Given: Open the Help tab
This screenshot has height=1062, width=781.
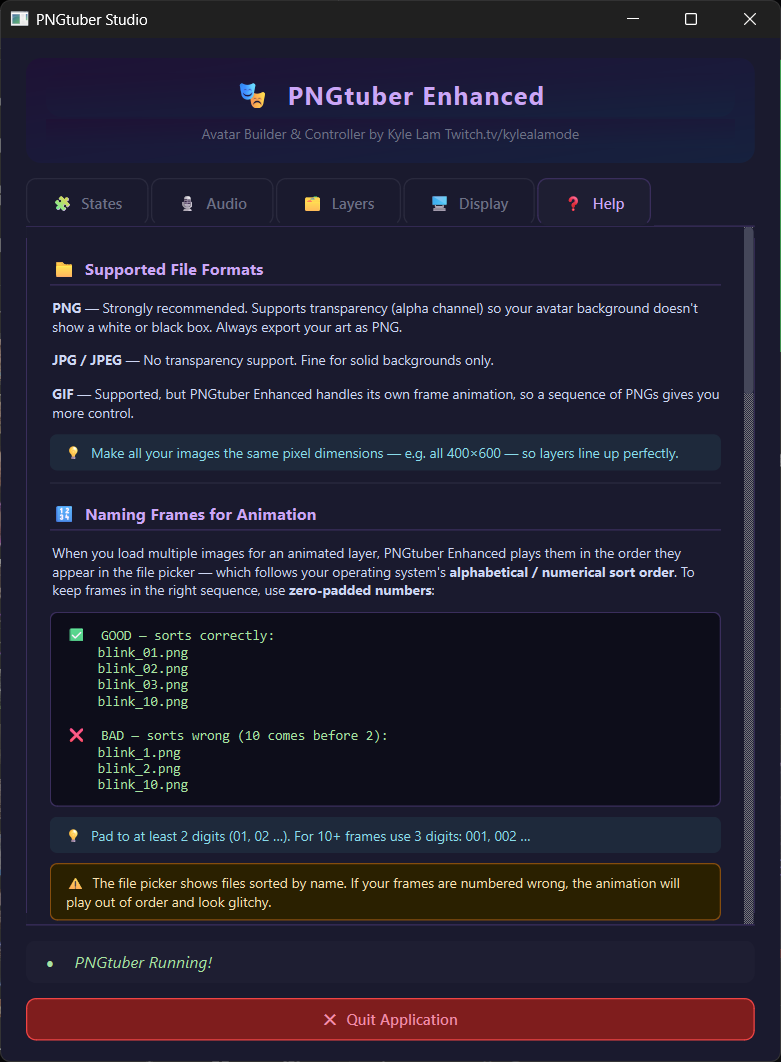Looking at the screenshot, I should [x=594, y=202].
